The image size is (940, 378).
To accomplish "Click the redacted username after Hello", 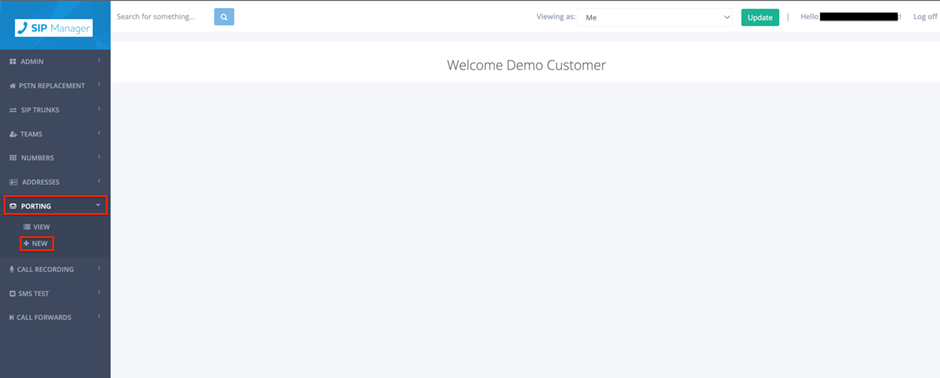I will (858, 17).
